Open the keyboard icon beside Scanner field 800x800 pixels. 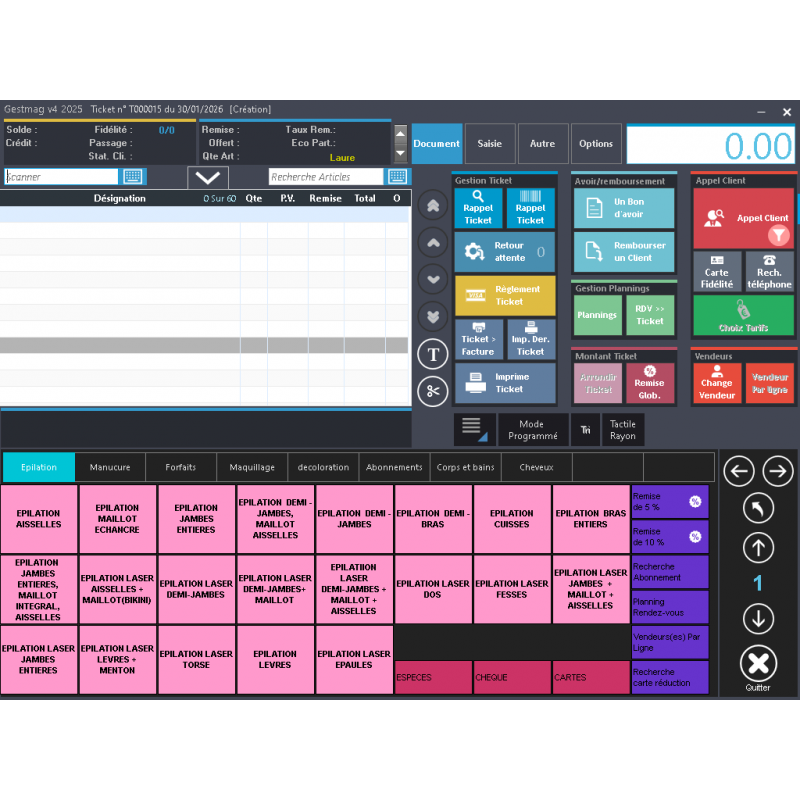(x=133, y=177)
